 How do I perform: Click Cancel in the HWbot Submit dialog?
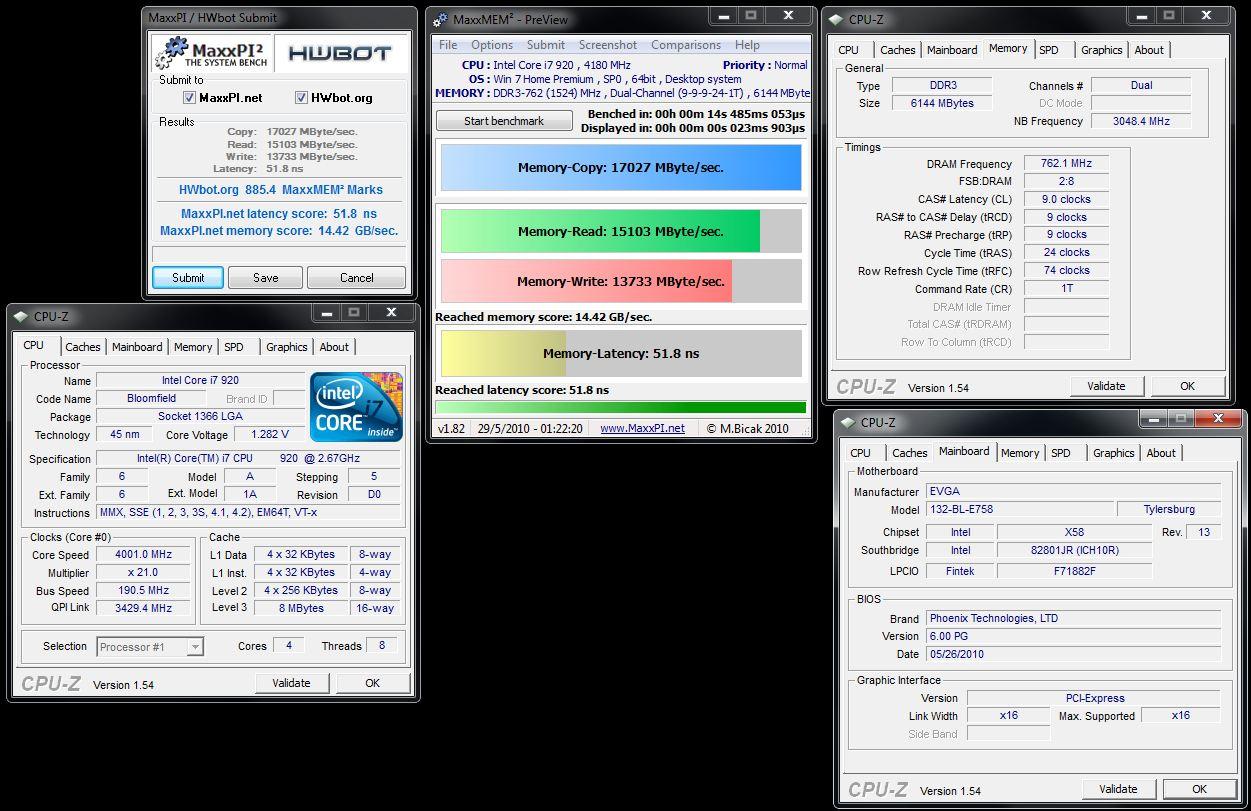[357, 278]
